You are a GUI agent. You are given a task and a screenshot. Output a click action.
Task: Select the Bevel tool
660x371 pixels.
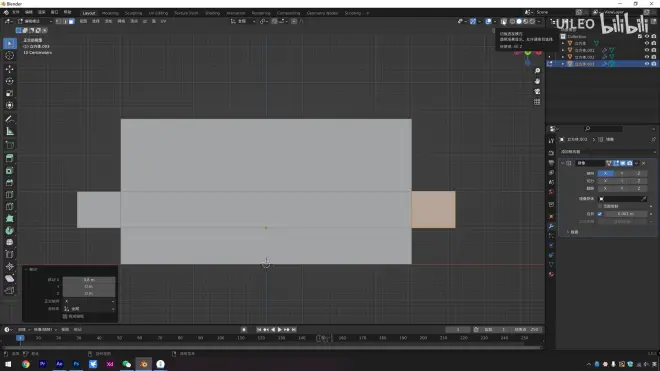pos(10,183)
